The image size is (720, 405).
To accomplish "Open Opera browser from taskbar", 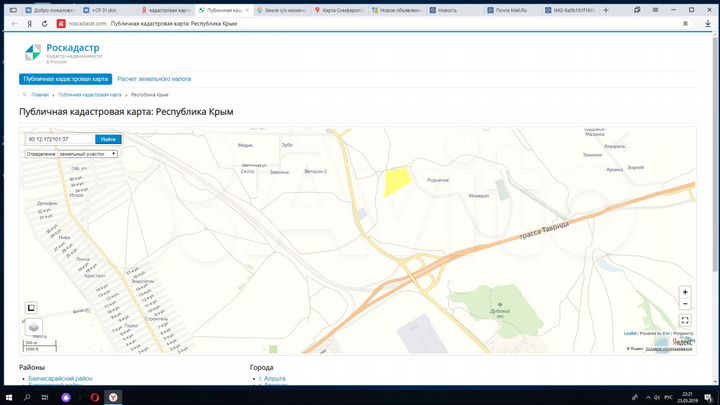I will pos(94,397).
